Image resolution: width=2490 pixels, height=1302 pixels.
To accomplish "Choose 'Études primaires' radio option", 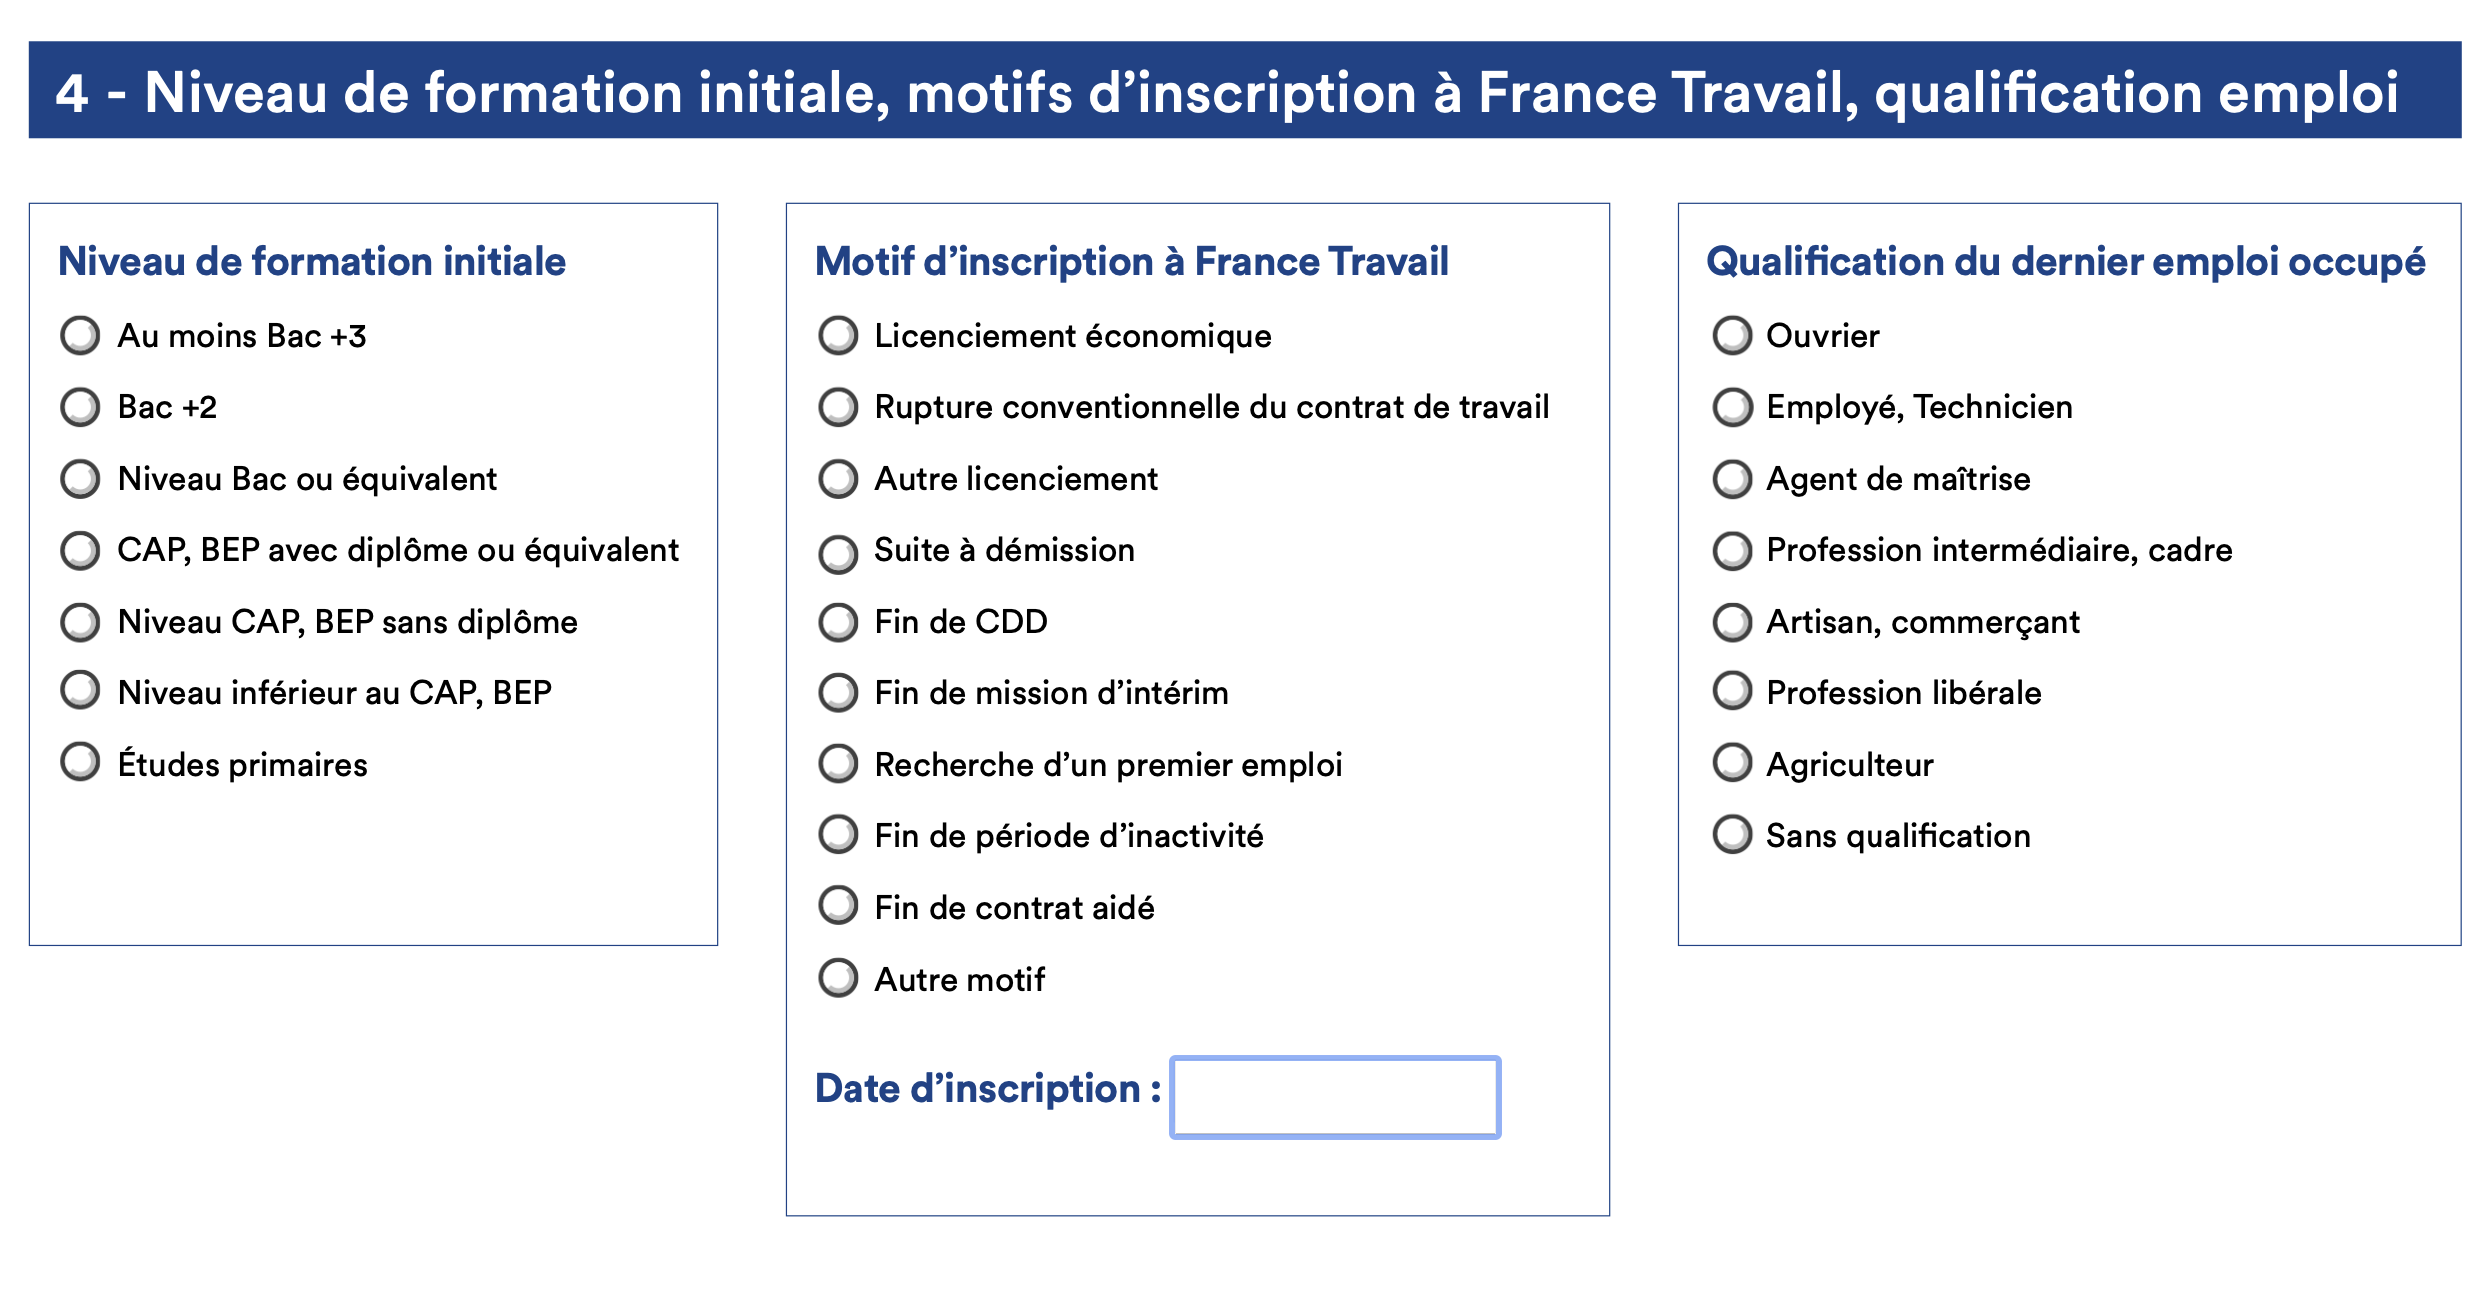I will point(80,761).
